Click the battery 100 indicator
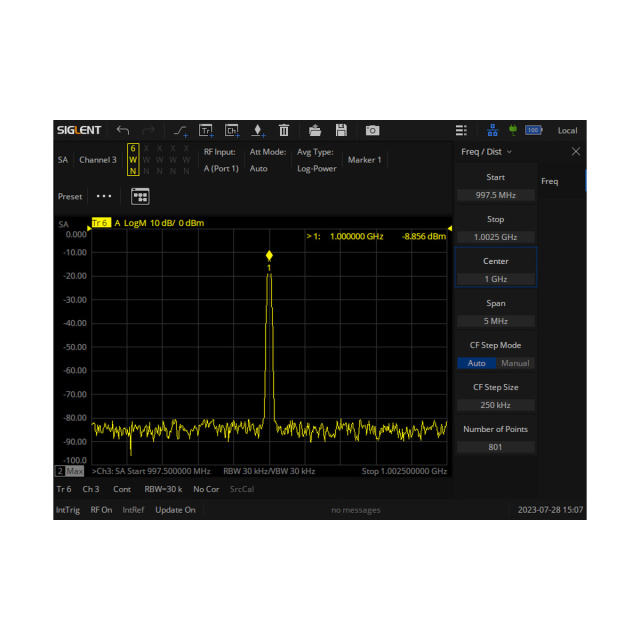 coord(533,130)
